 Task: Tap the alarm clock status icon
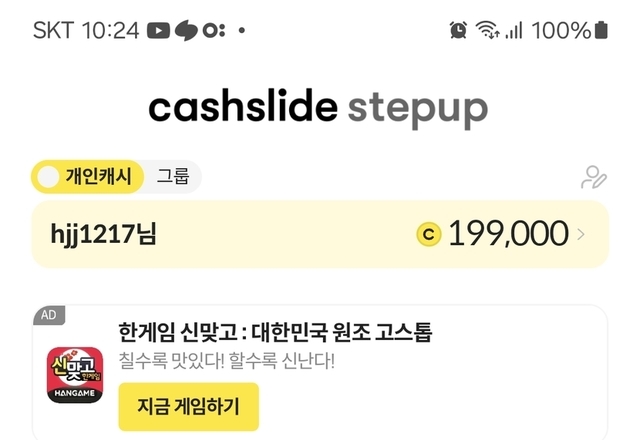458,30
